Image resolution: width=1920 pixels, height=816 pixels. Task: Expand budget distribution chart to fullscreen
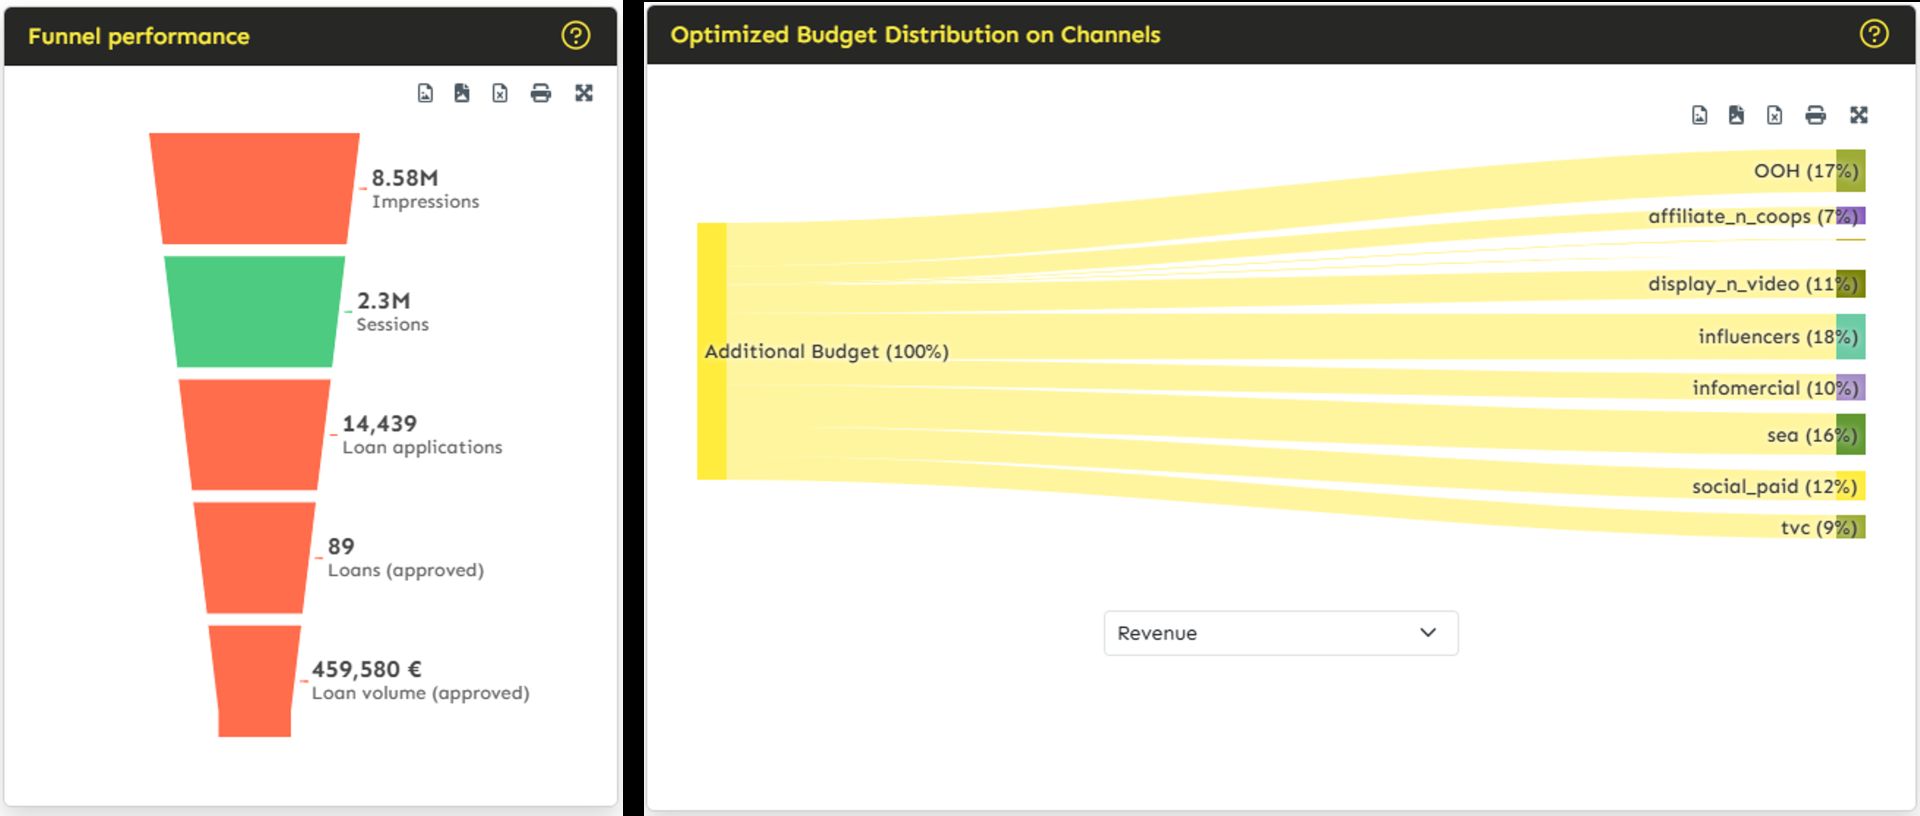[x=1858, y=115]
